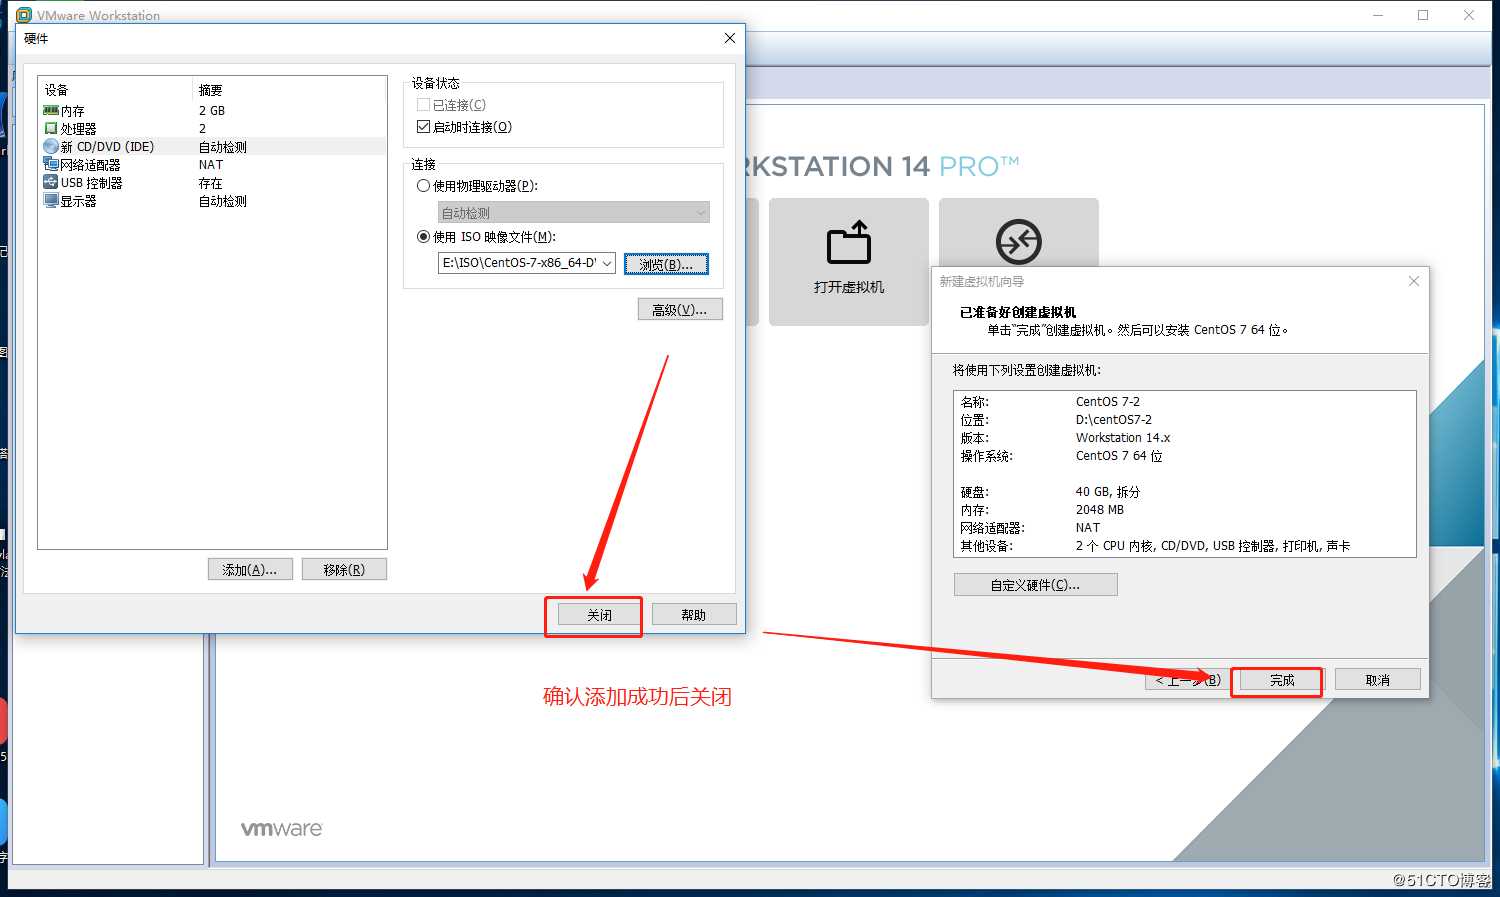Viewport: 1500px width, 897px height.
Task: Click the 位置 D:\centOS7-2 value in wizard
Action: [1113, 419]
